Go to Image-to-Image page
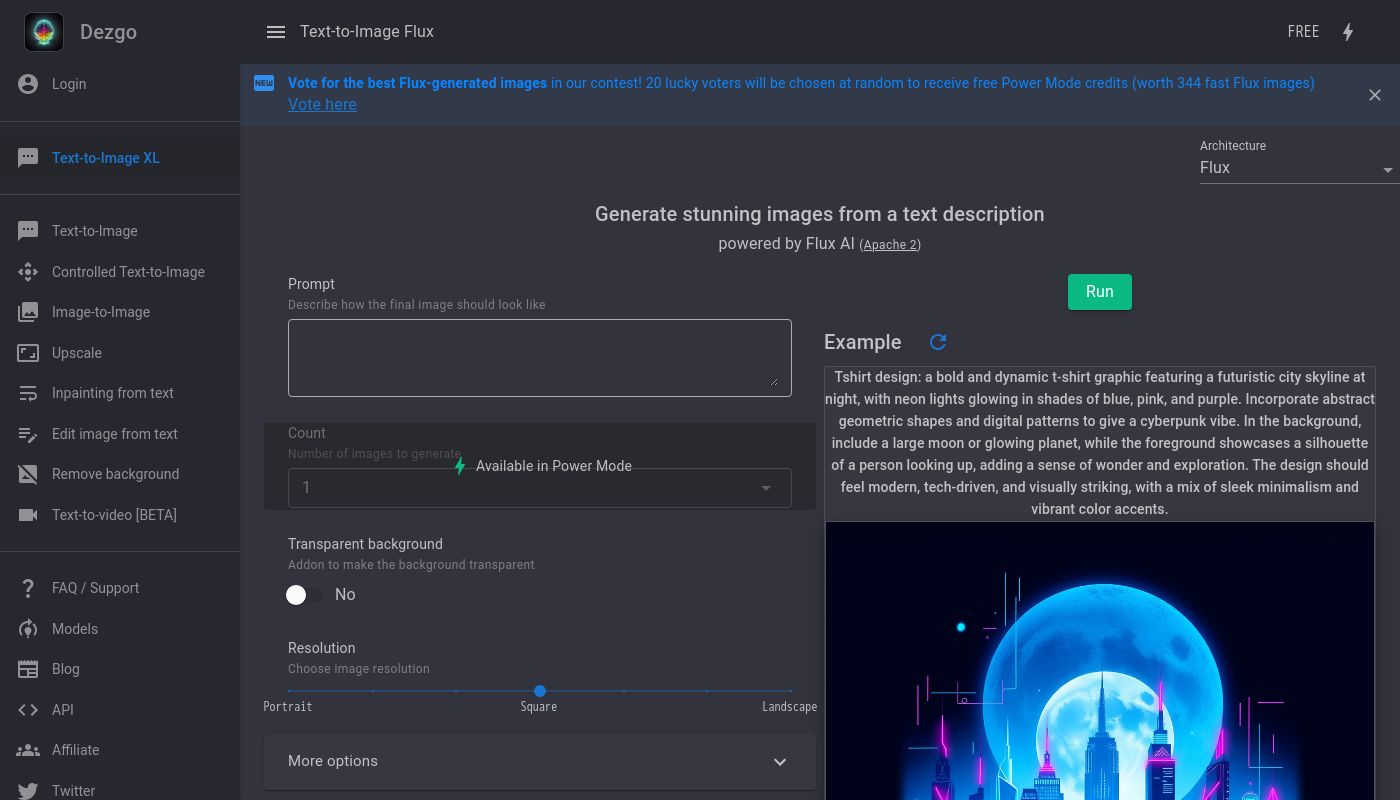Image resolution: width=1400 pixels, height=800 pixels. (x=120, y=312)
